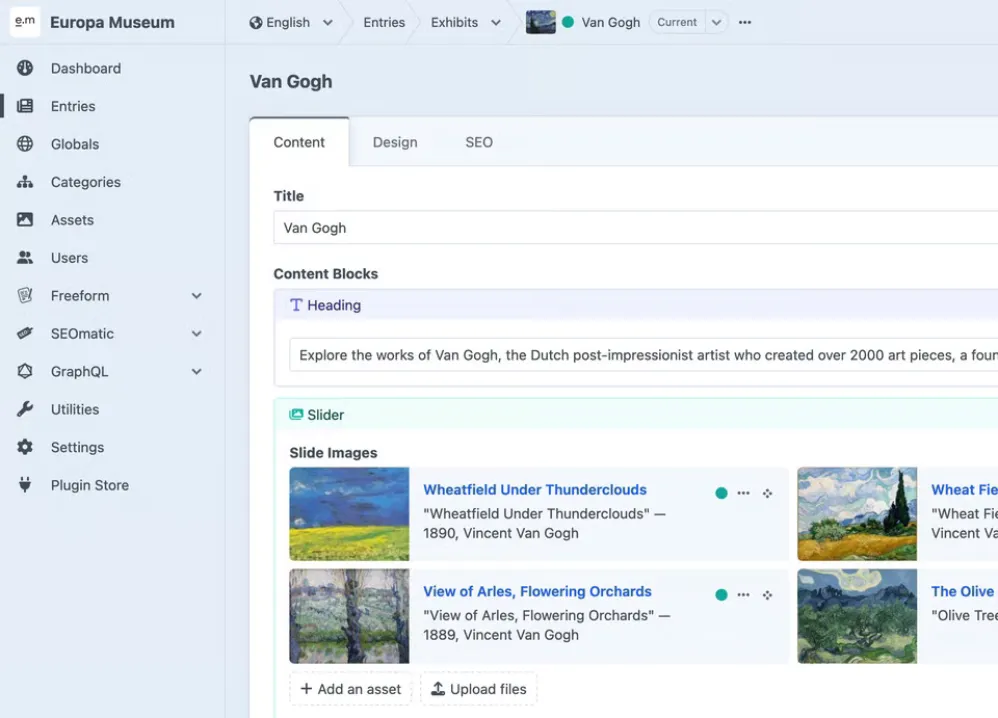The image size is (998, 718).
Task: Click move handle for Wheatfield Under Thunderclouds
Action: pos(768,493)
